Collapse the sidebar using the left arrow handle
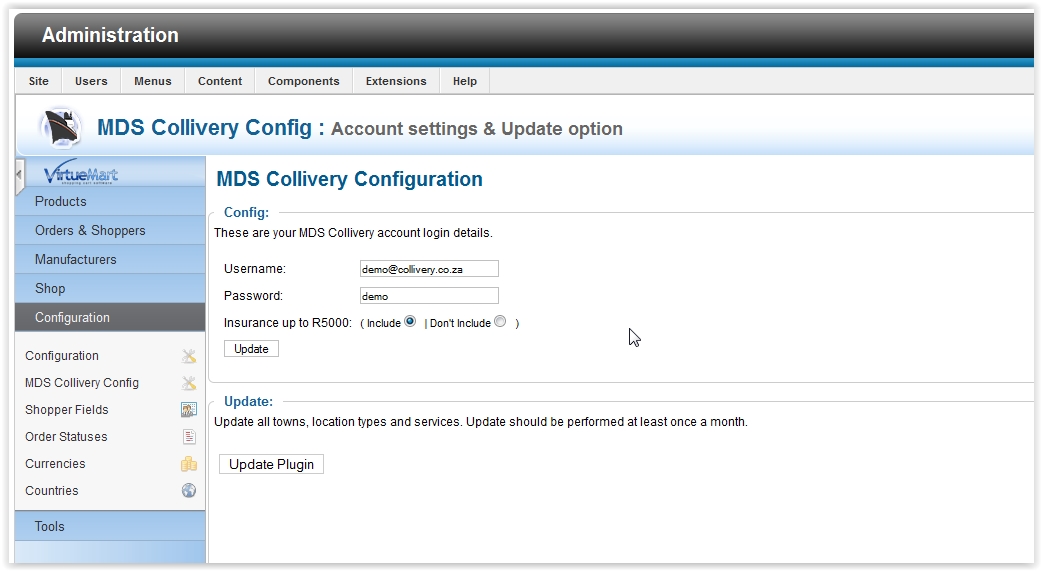The height and width of the screenshot is (571, 1042). (x=19, y=175)
